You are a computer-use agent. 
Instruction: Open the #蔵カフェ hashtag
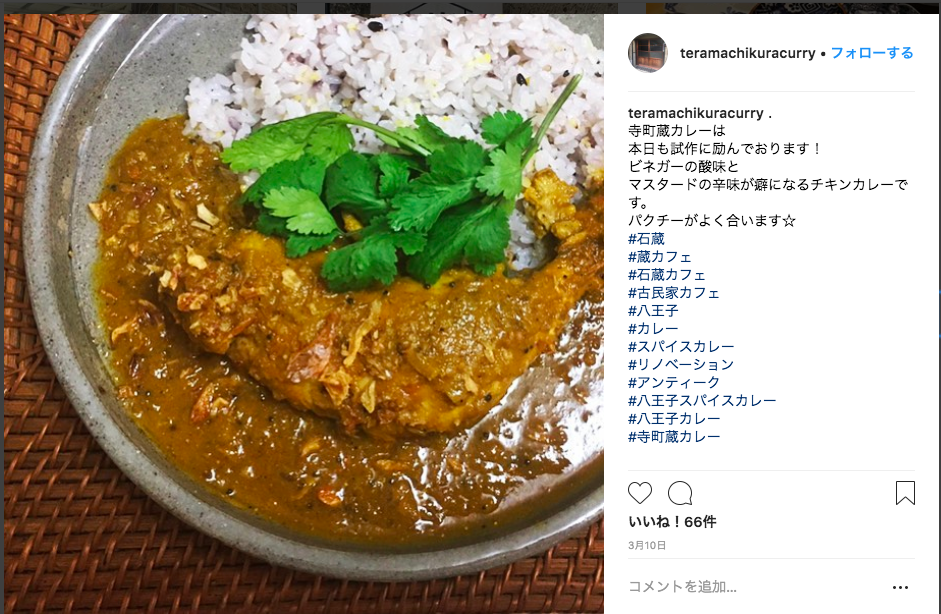tap(660, 257)
